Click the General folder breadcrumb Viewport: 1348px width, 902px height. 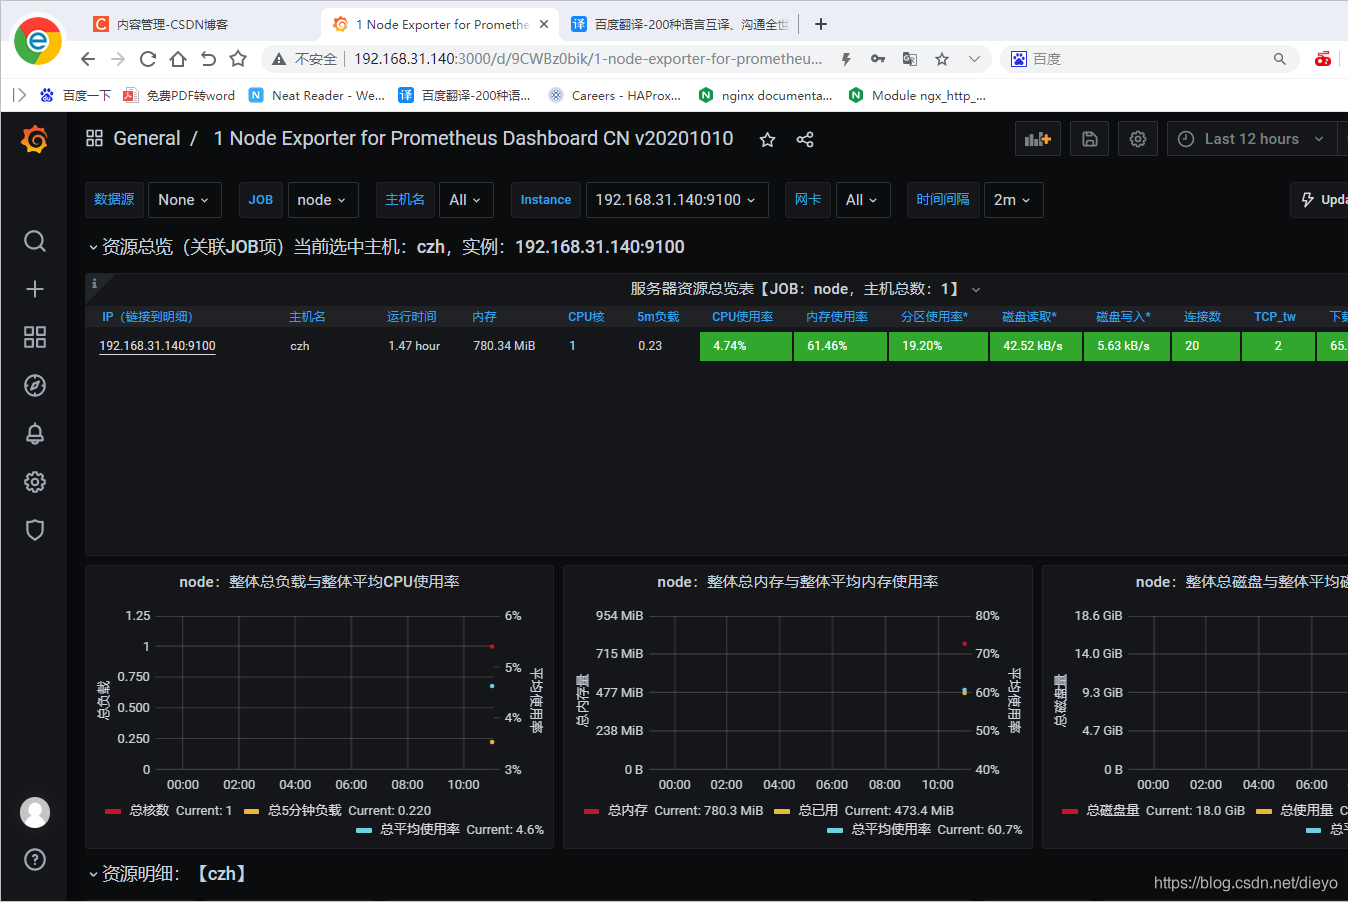coord(147,138)
